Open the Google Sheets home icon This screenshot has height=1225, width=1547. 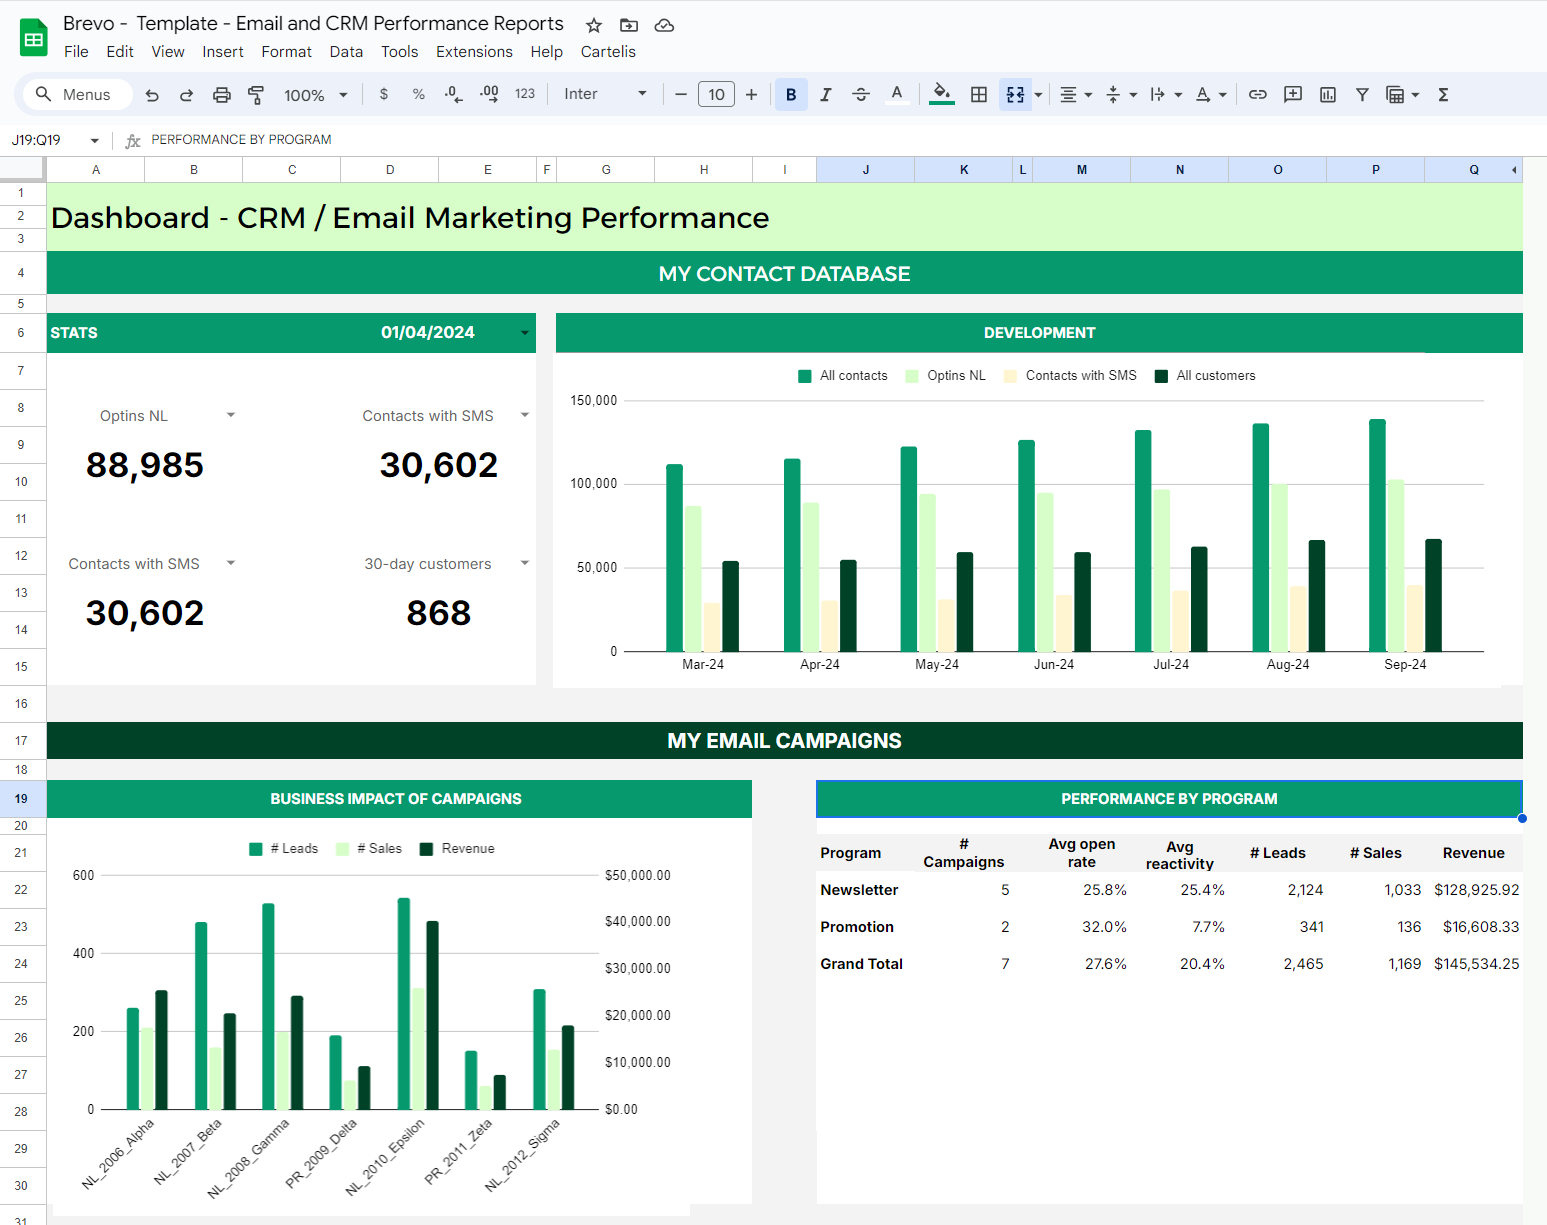(34, 38)
